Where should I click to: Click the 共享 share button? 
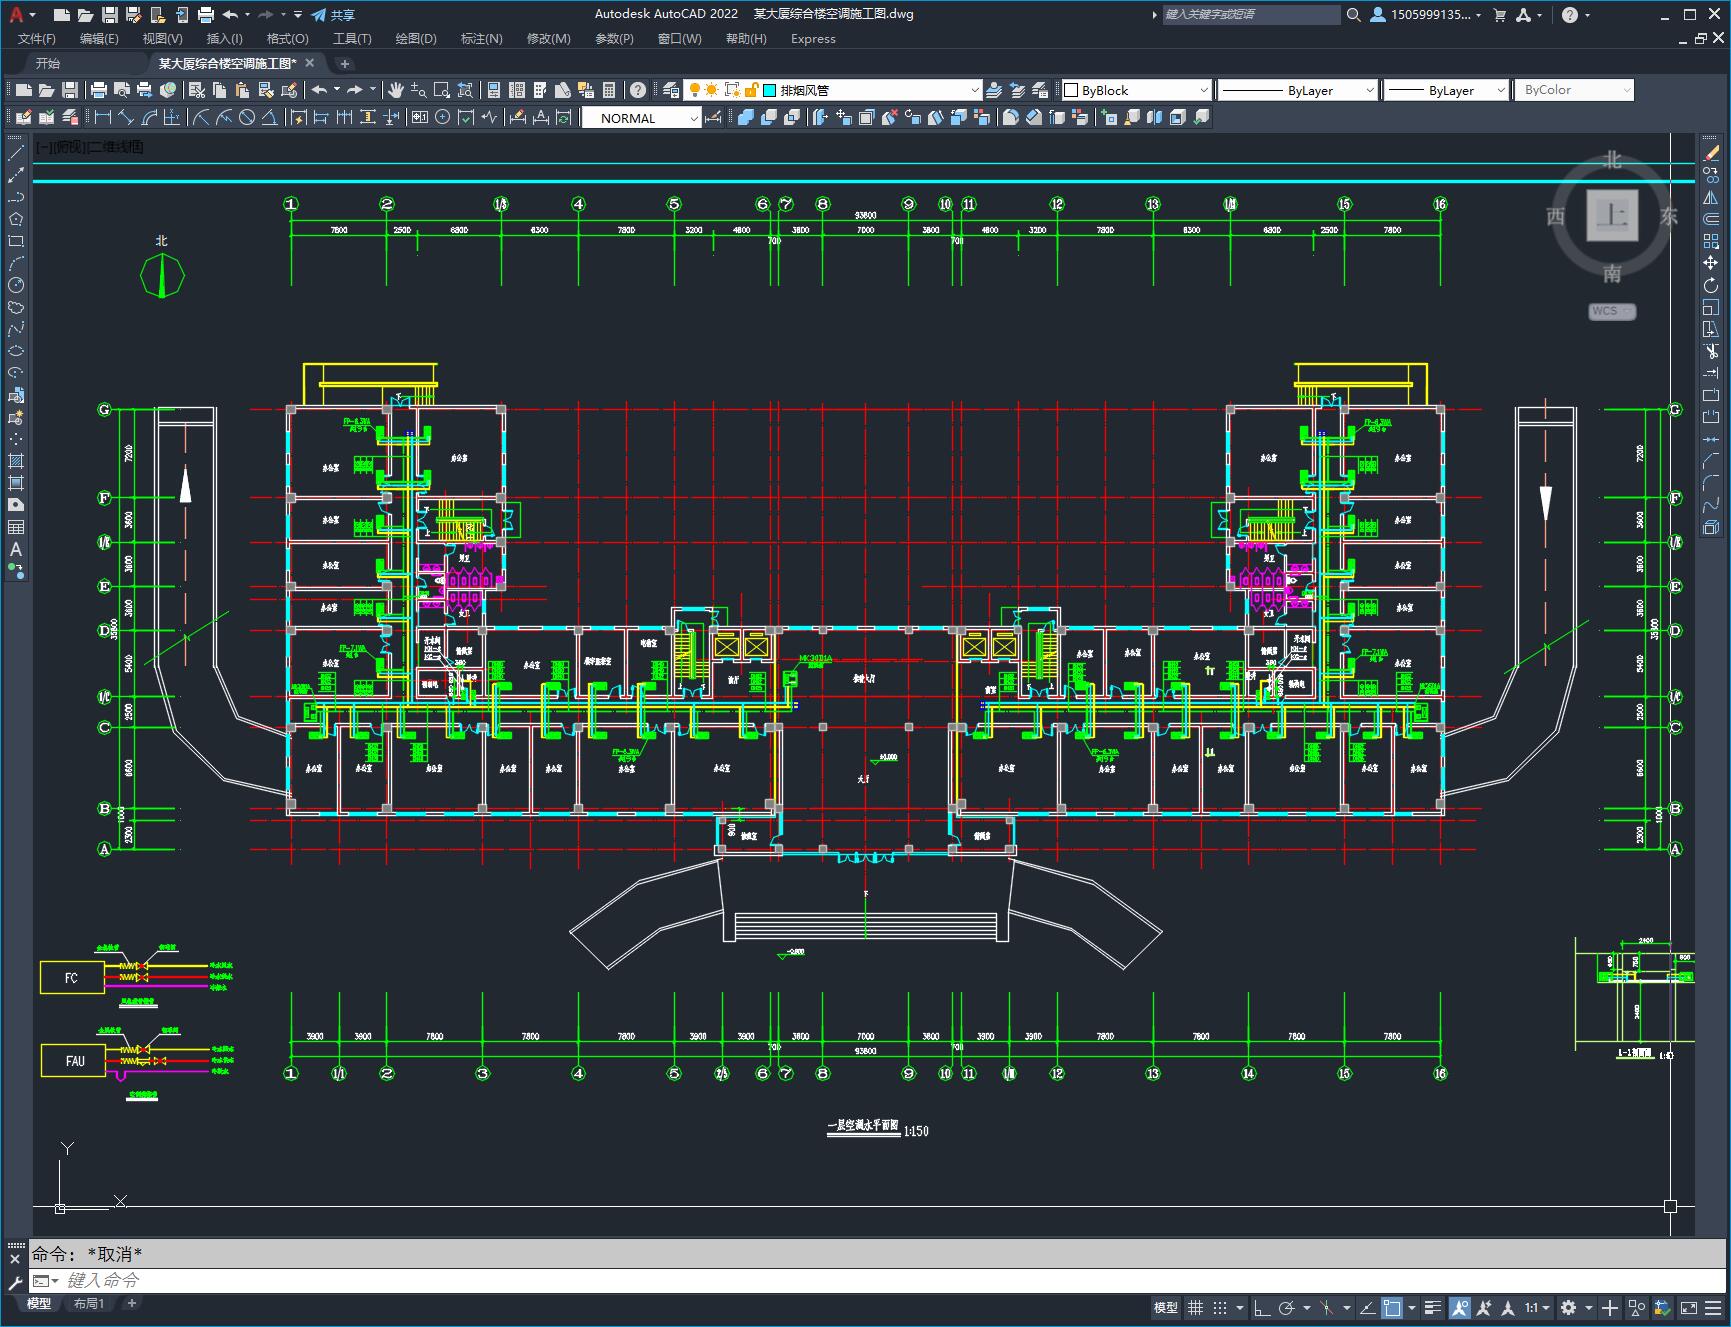333,15
